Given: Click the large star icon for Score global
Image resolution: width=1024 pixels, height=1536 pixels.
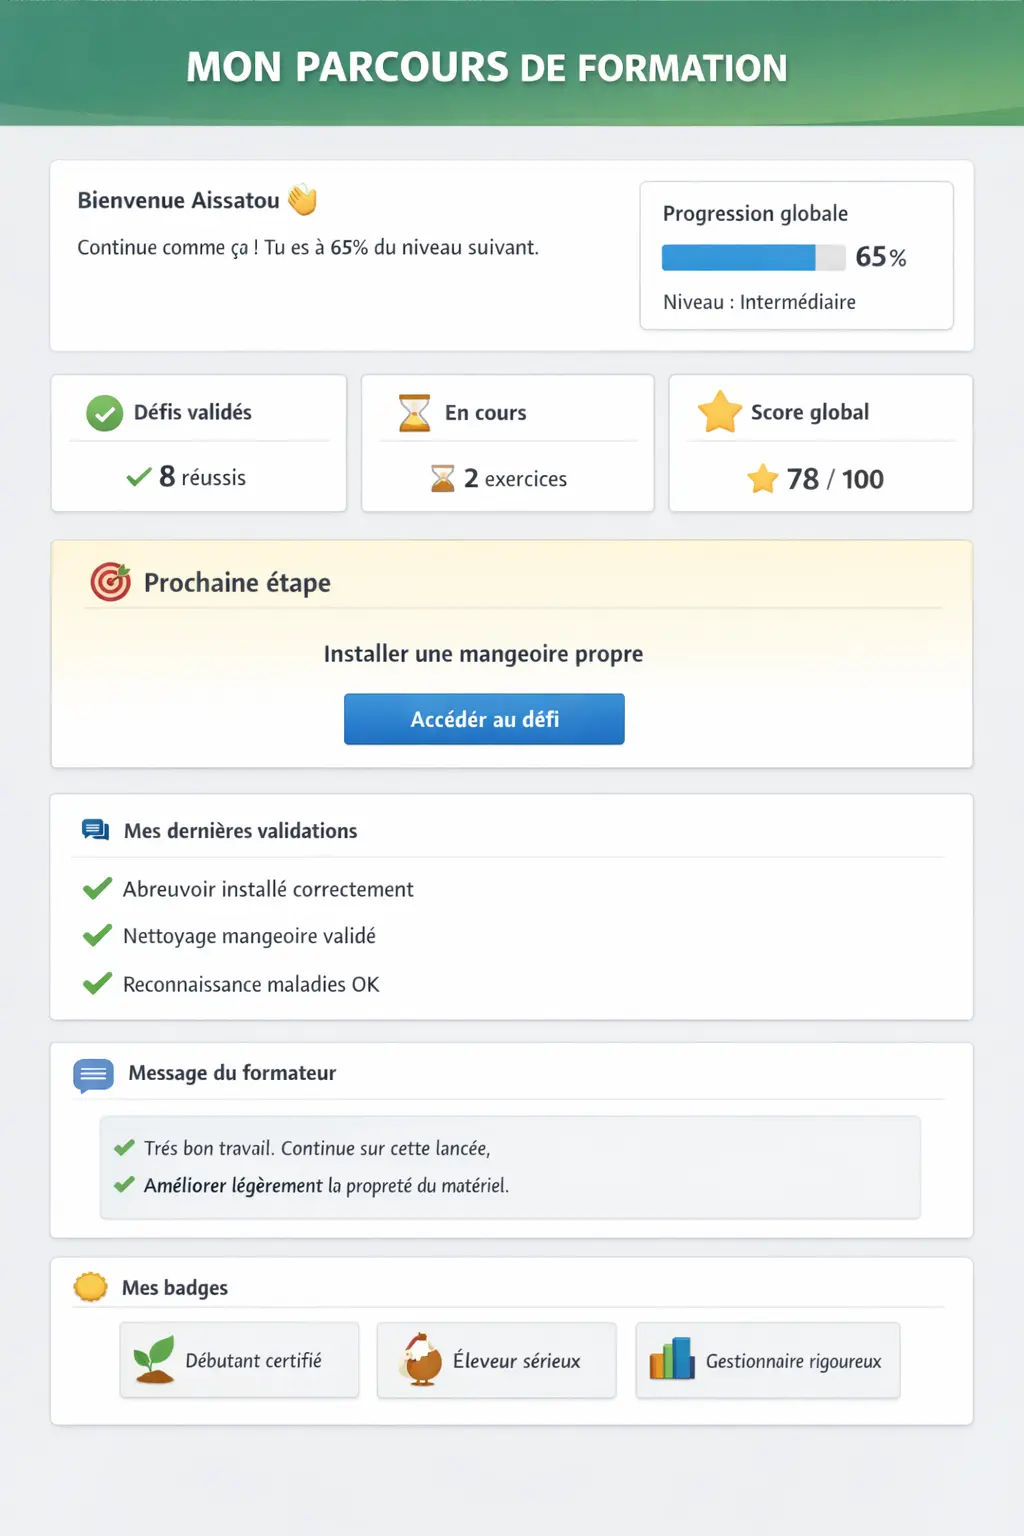Looking at the screenshot, I should coord(719,412).
